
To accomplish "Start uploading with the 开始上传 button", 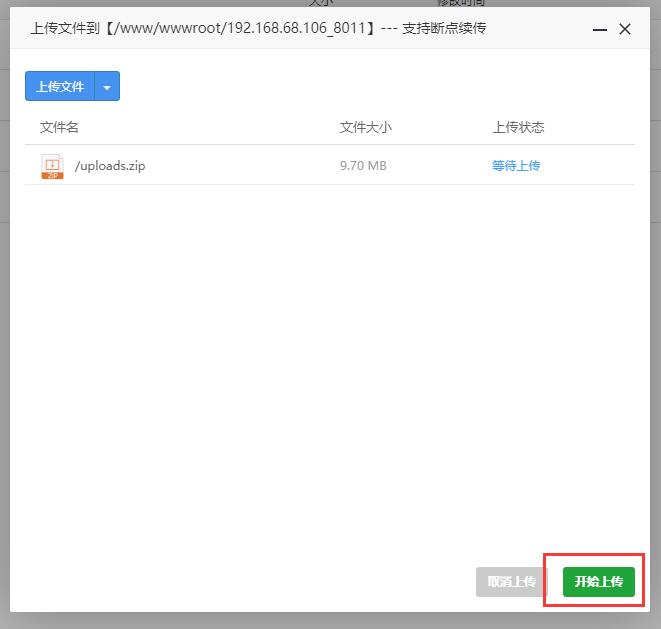I will tap(599, 582).
